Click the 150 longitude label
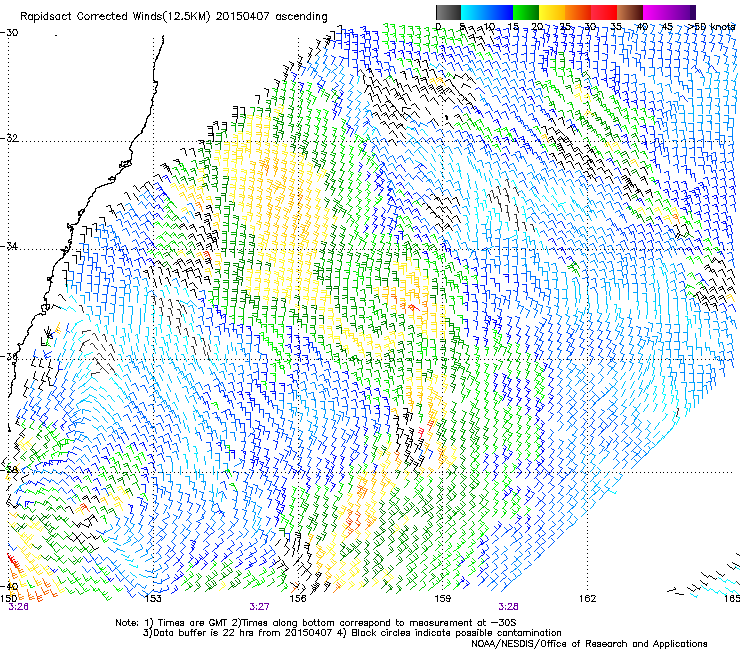Screen dimensions: 740x650 tap(8, 599)
